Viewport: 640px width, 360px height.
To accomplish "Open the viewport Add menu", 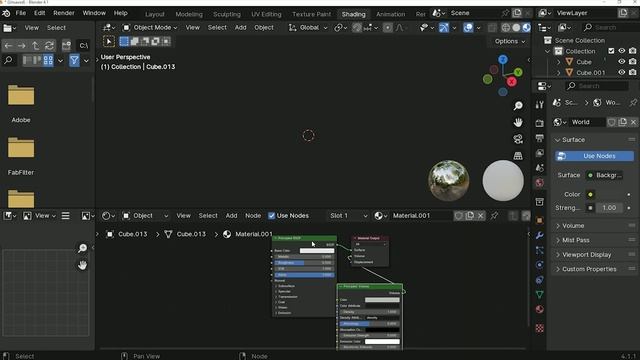I will click(240, 28).
